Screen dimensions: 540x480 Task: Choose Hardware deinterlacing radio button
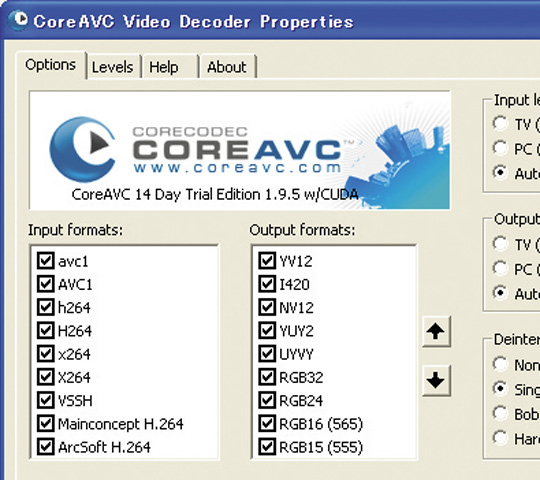tap(500, 438)
